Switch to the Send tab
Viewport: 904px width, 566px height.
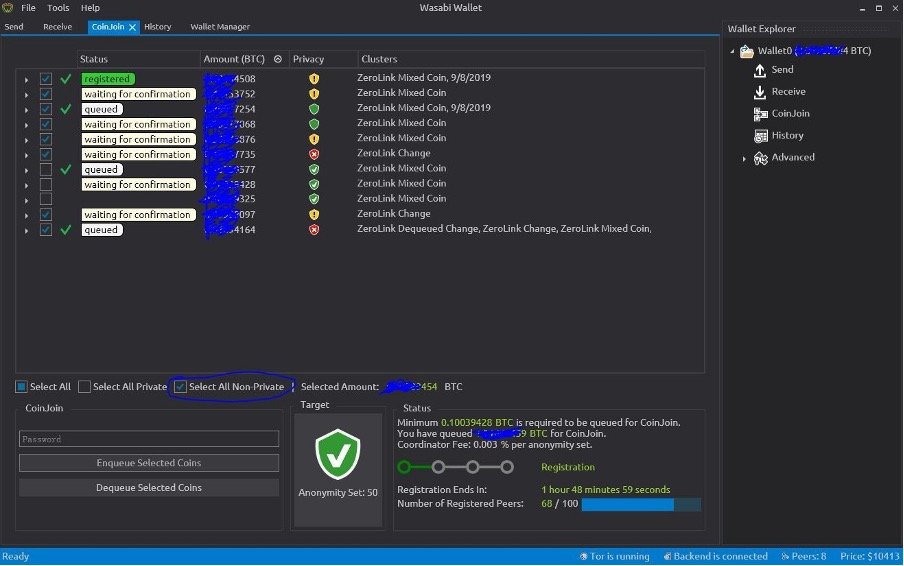pyautogui.click(x=14, y=27)
